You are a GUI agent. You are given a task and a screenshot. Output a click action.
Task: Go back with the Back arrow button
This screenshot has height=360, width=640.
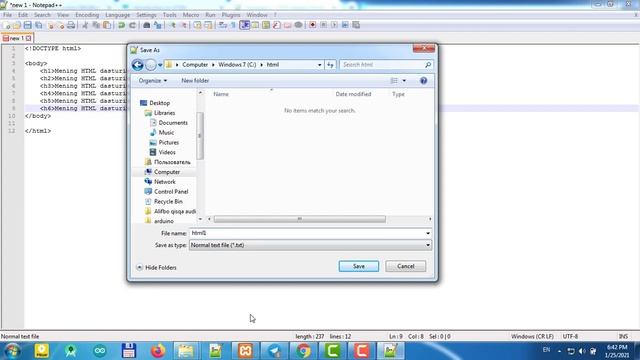click(x=138, y=65)
